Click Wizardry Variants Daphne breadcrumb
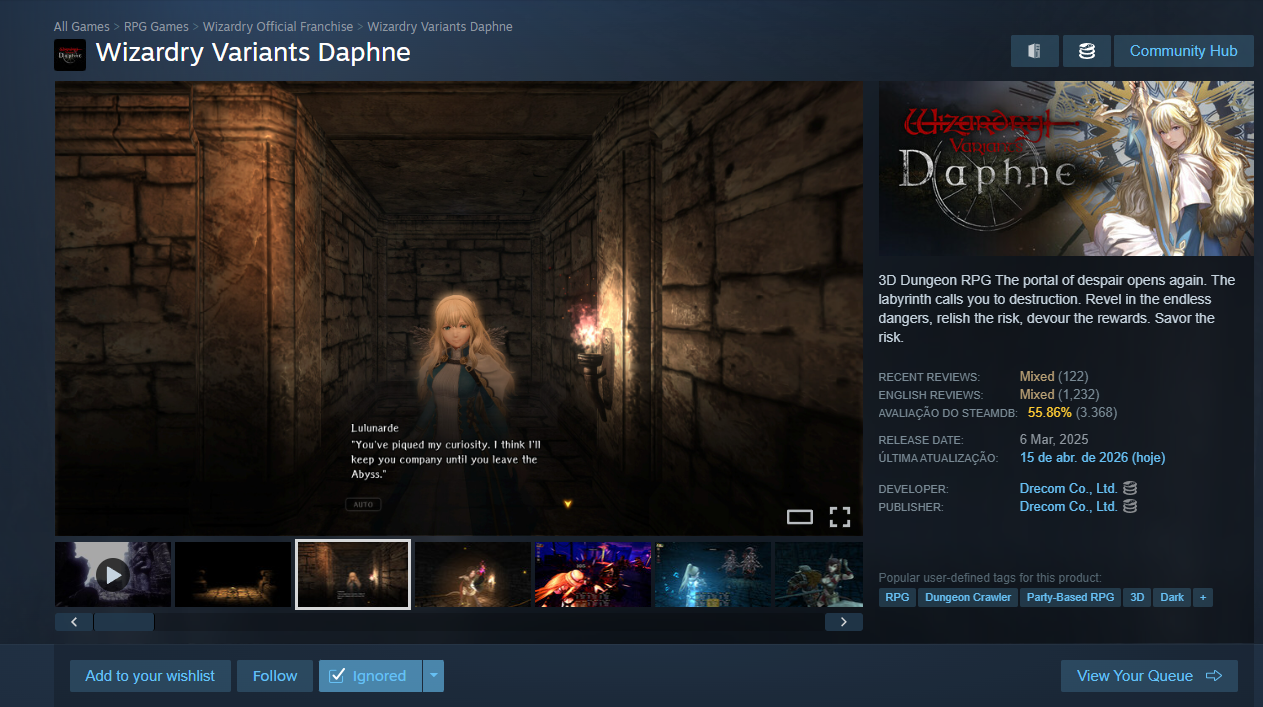 (x=440, y=27)
